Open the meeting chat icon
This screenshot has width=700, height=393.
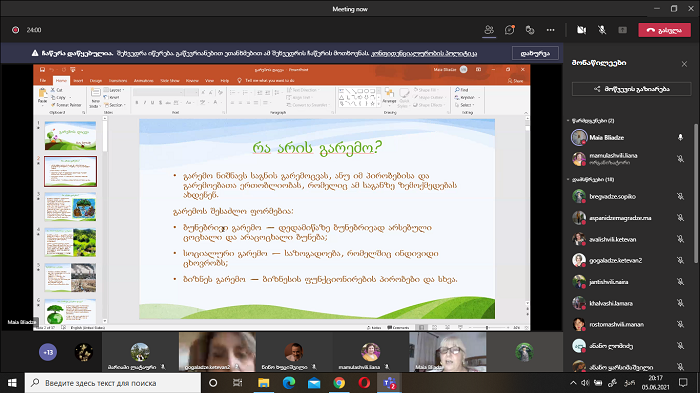pos(509,30)
